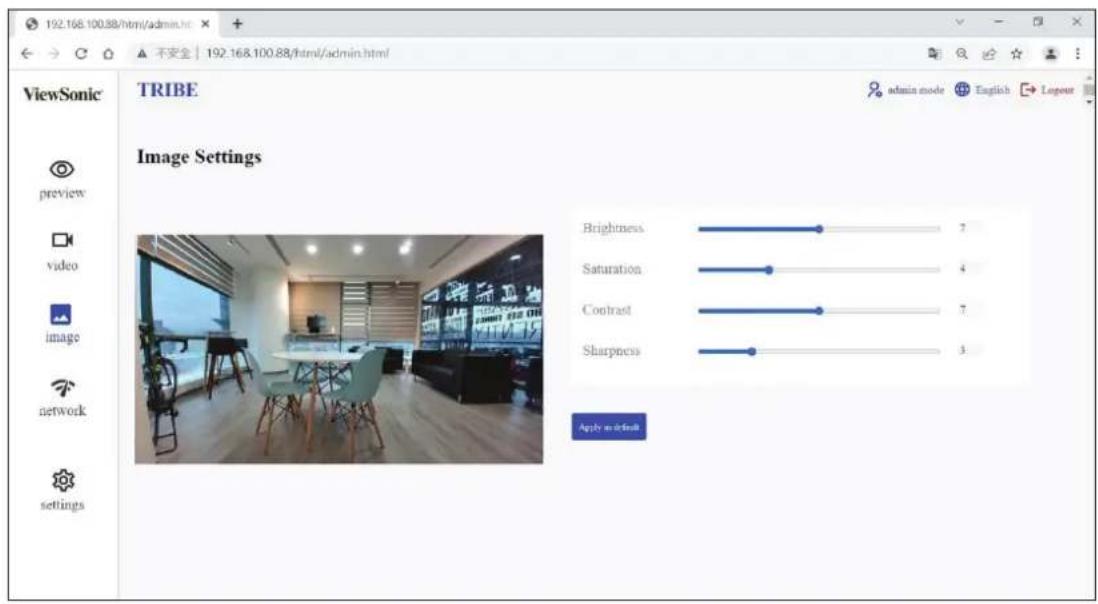Screen dimensions: 1098x604
Task: Click the browser back arrow
Action: coord(26,52)
